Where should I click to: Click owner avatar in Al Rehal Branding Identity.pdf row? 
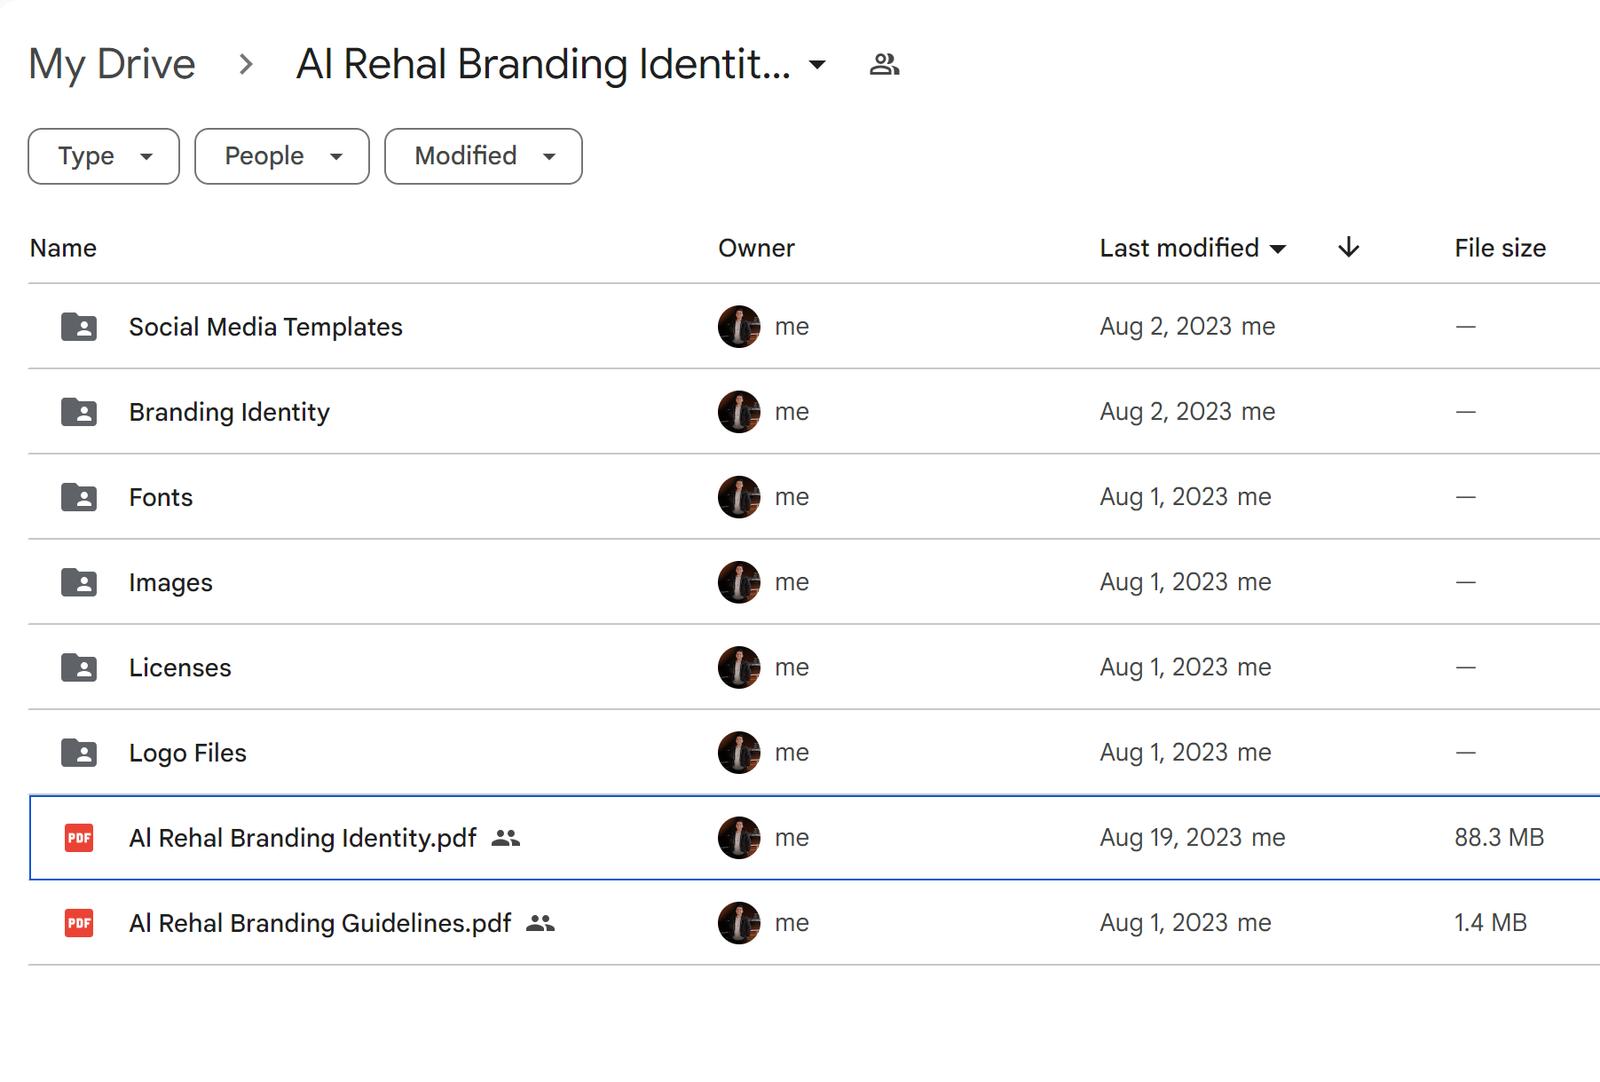point(739,837)
